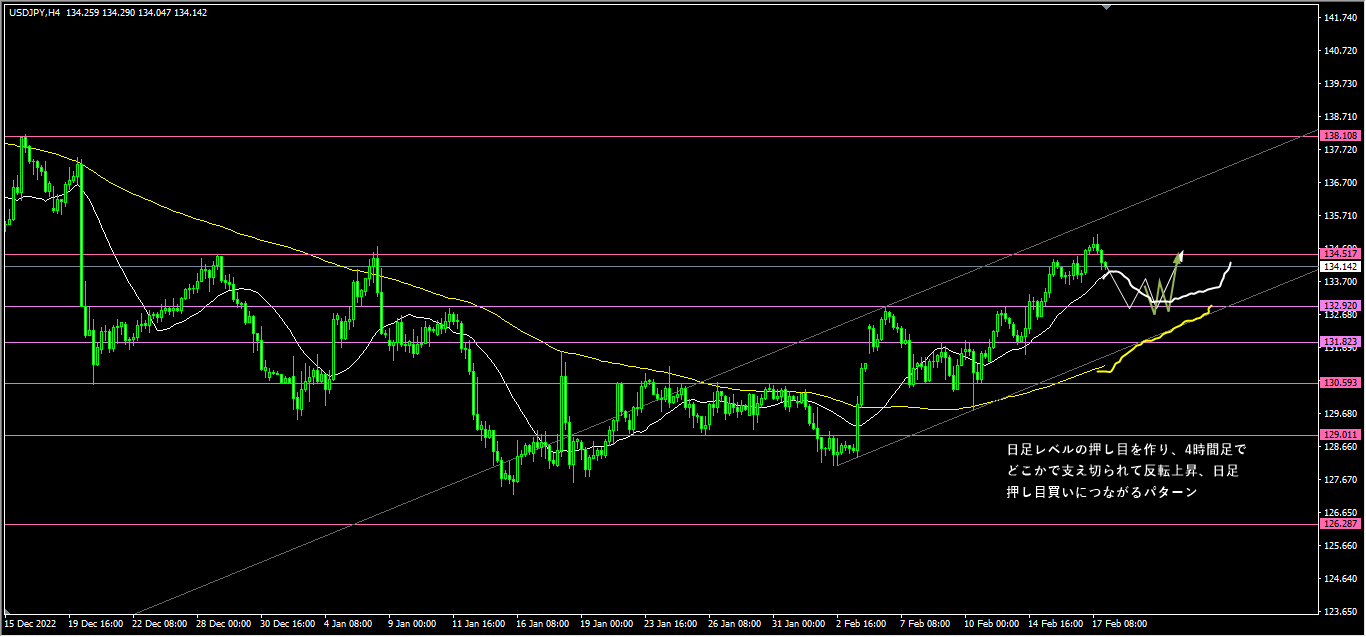Click the 130.593 price level label
Viewport: 1366px width, 637px height.
pos(1338,383)
